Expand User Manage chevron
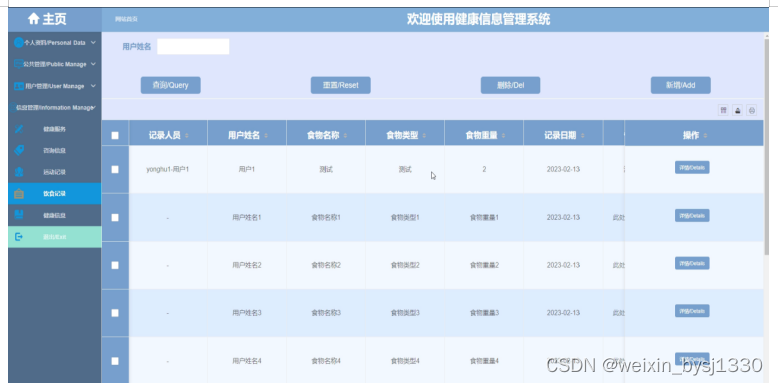Viewport: 778px width, 385px height. 93,86
